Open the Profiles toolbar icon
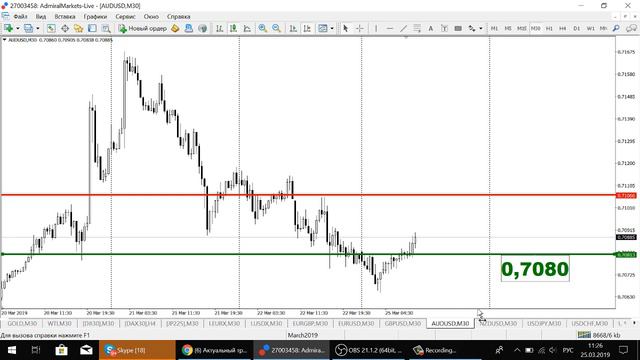Viewport: 640px width, 360px height. tap(28, 28)
